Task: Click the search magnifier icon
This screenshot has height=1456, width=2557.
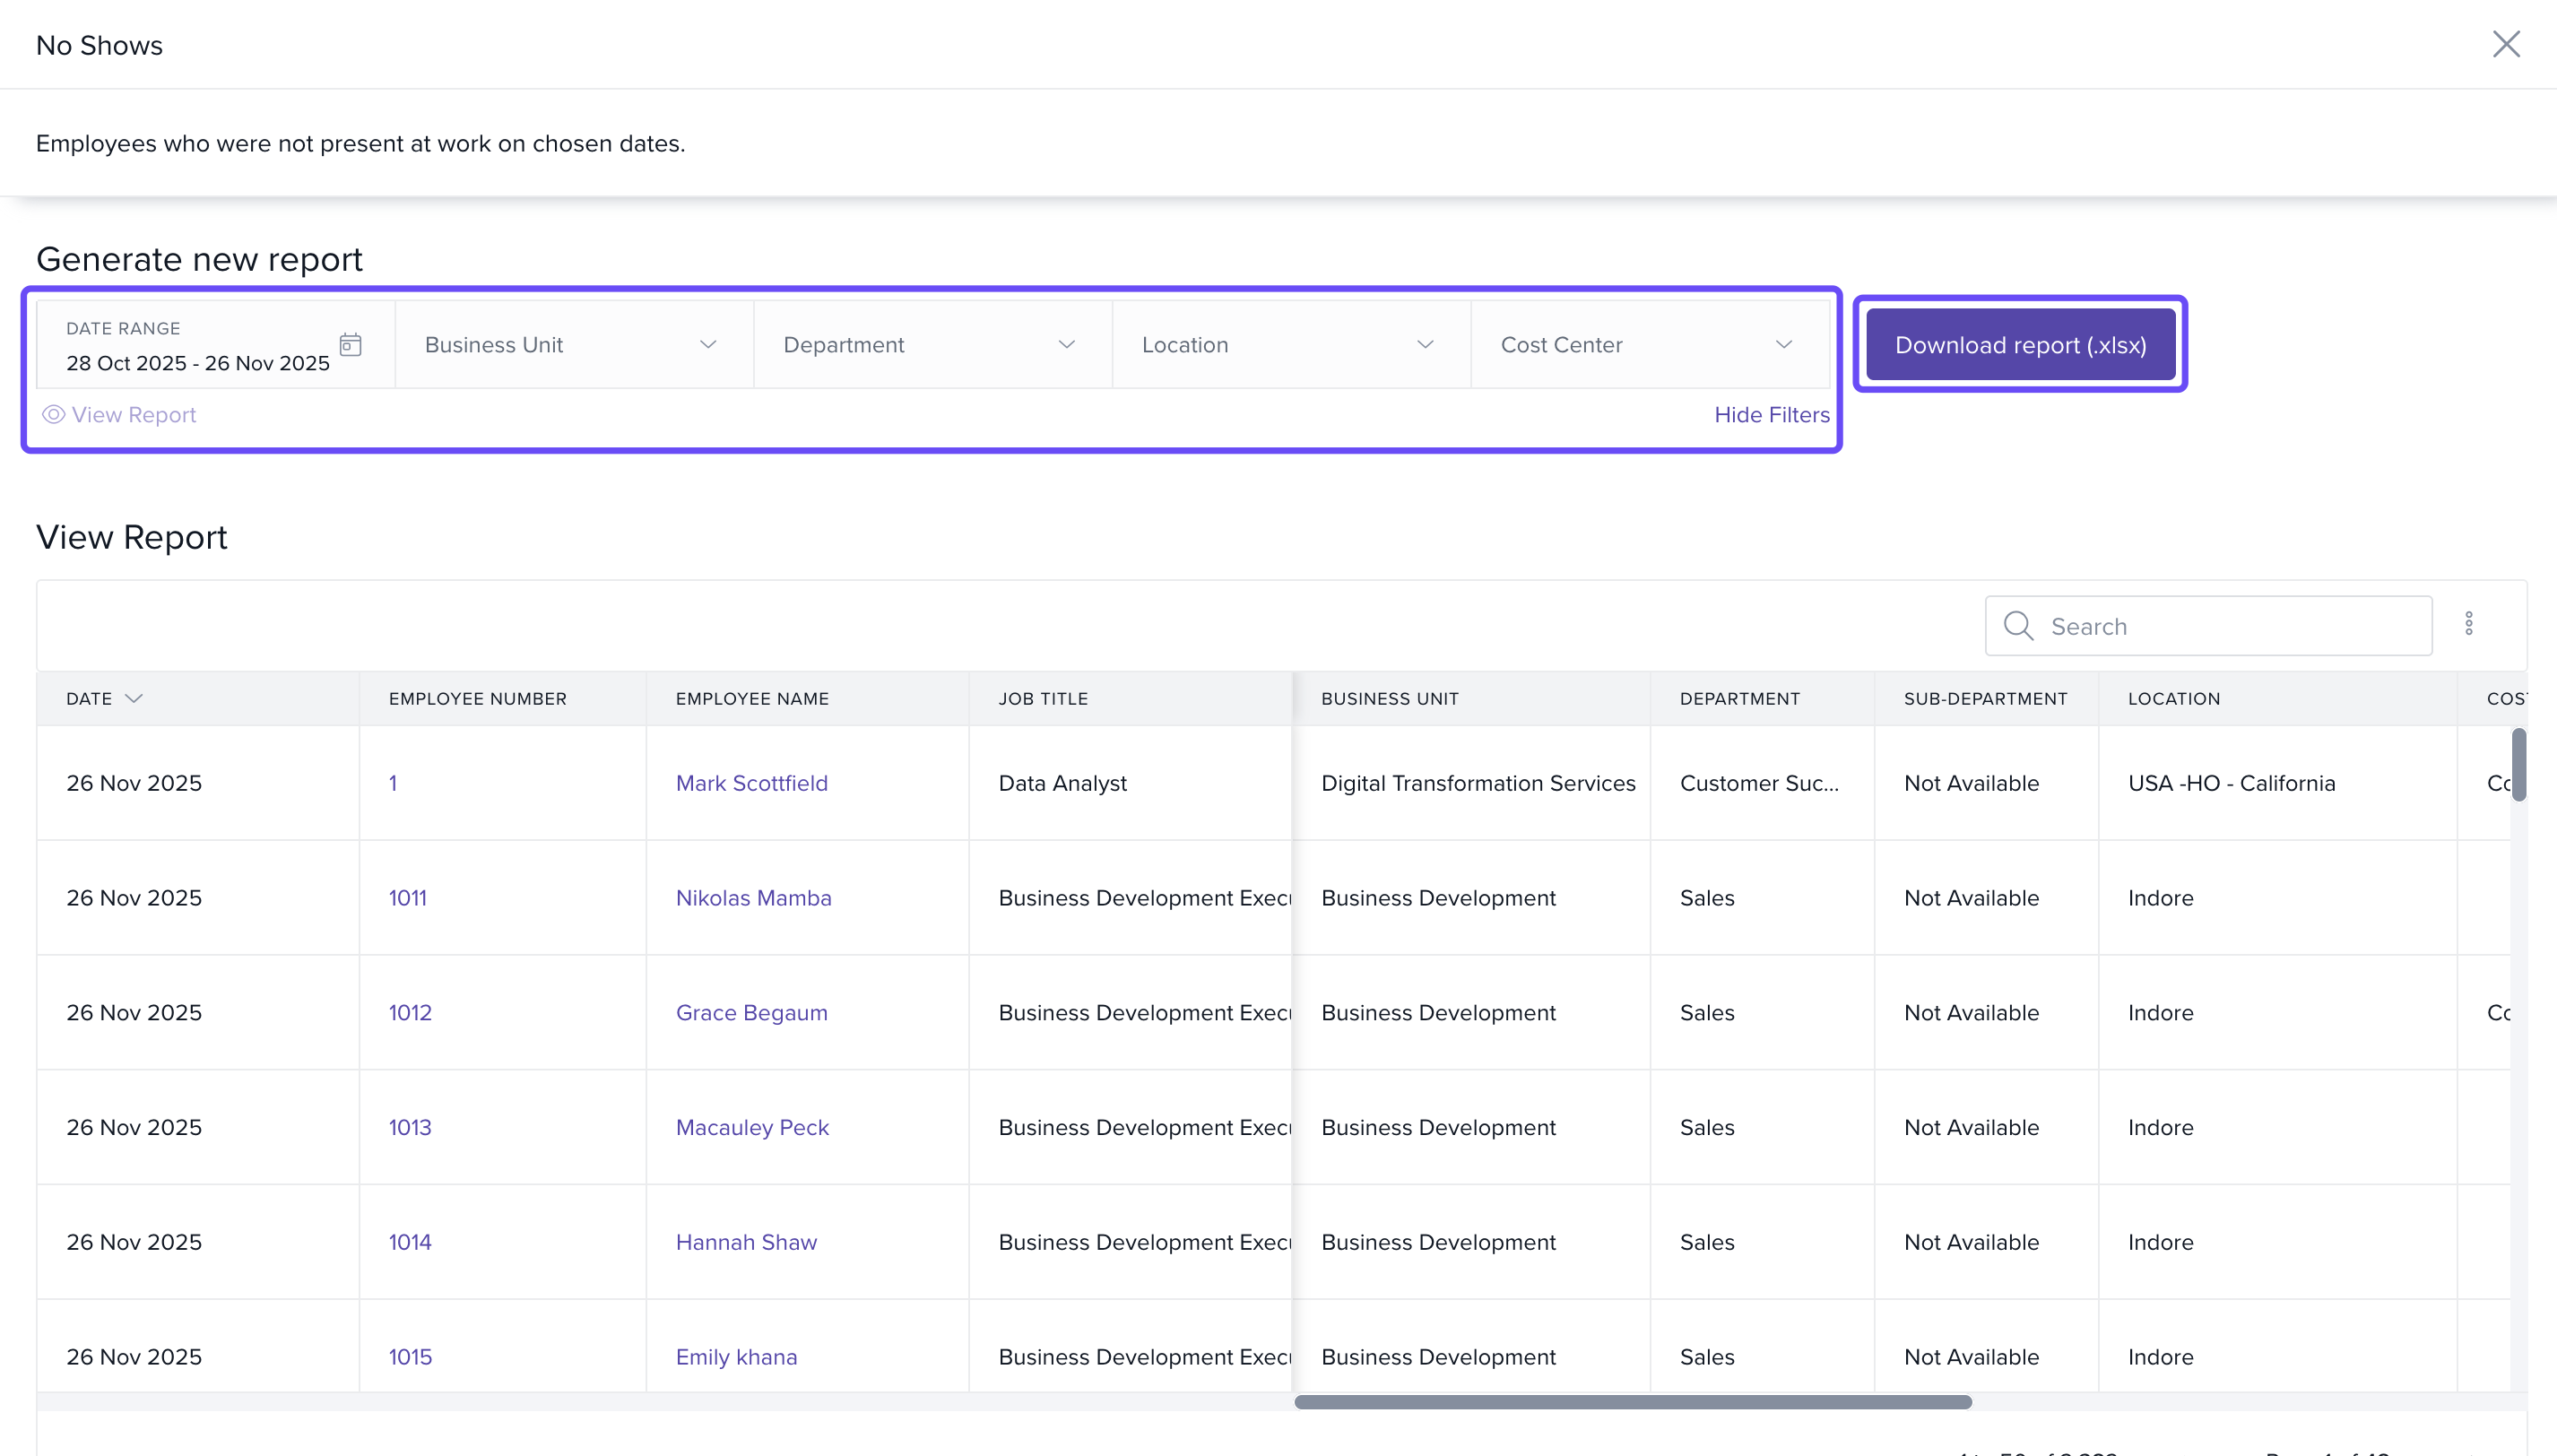Action: click(x=2018, y=626)
